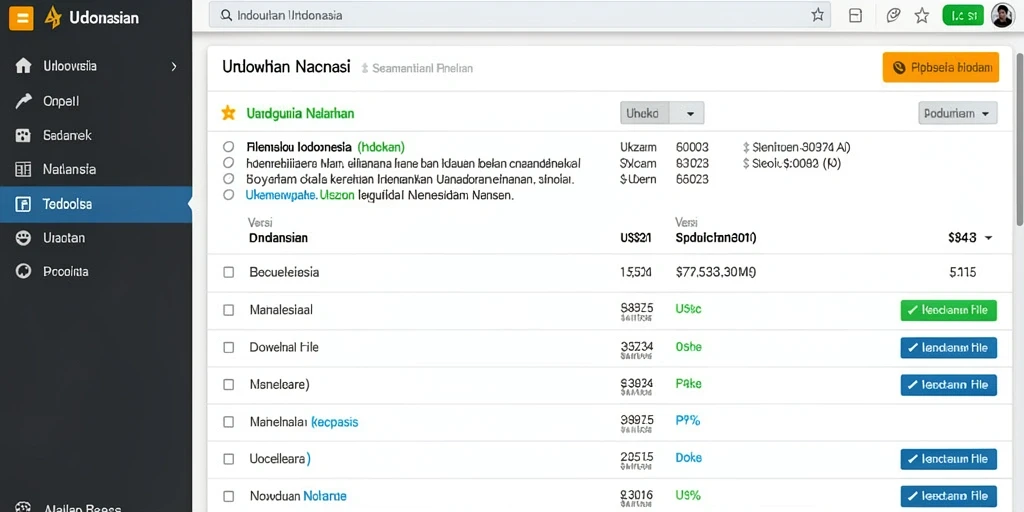Viewport: 1024px width, 512px height.
Task: Open the Pcooiita sidebar item
Action: coord(96,271)
